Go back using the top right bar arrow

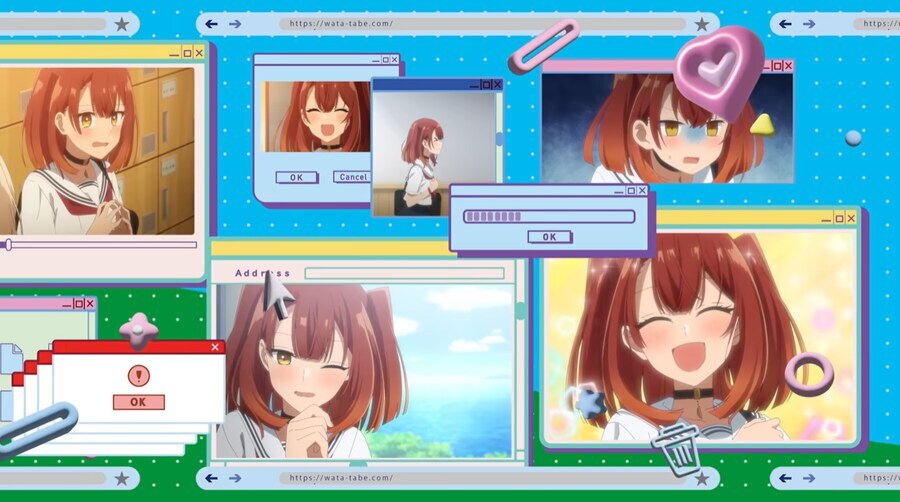click(x=785, y=24)
